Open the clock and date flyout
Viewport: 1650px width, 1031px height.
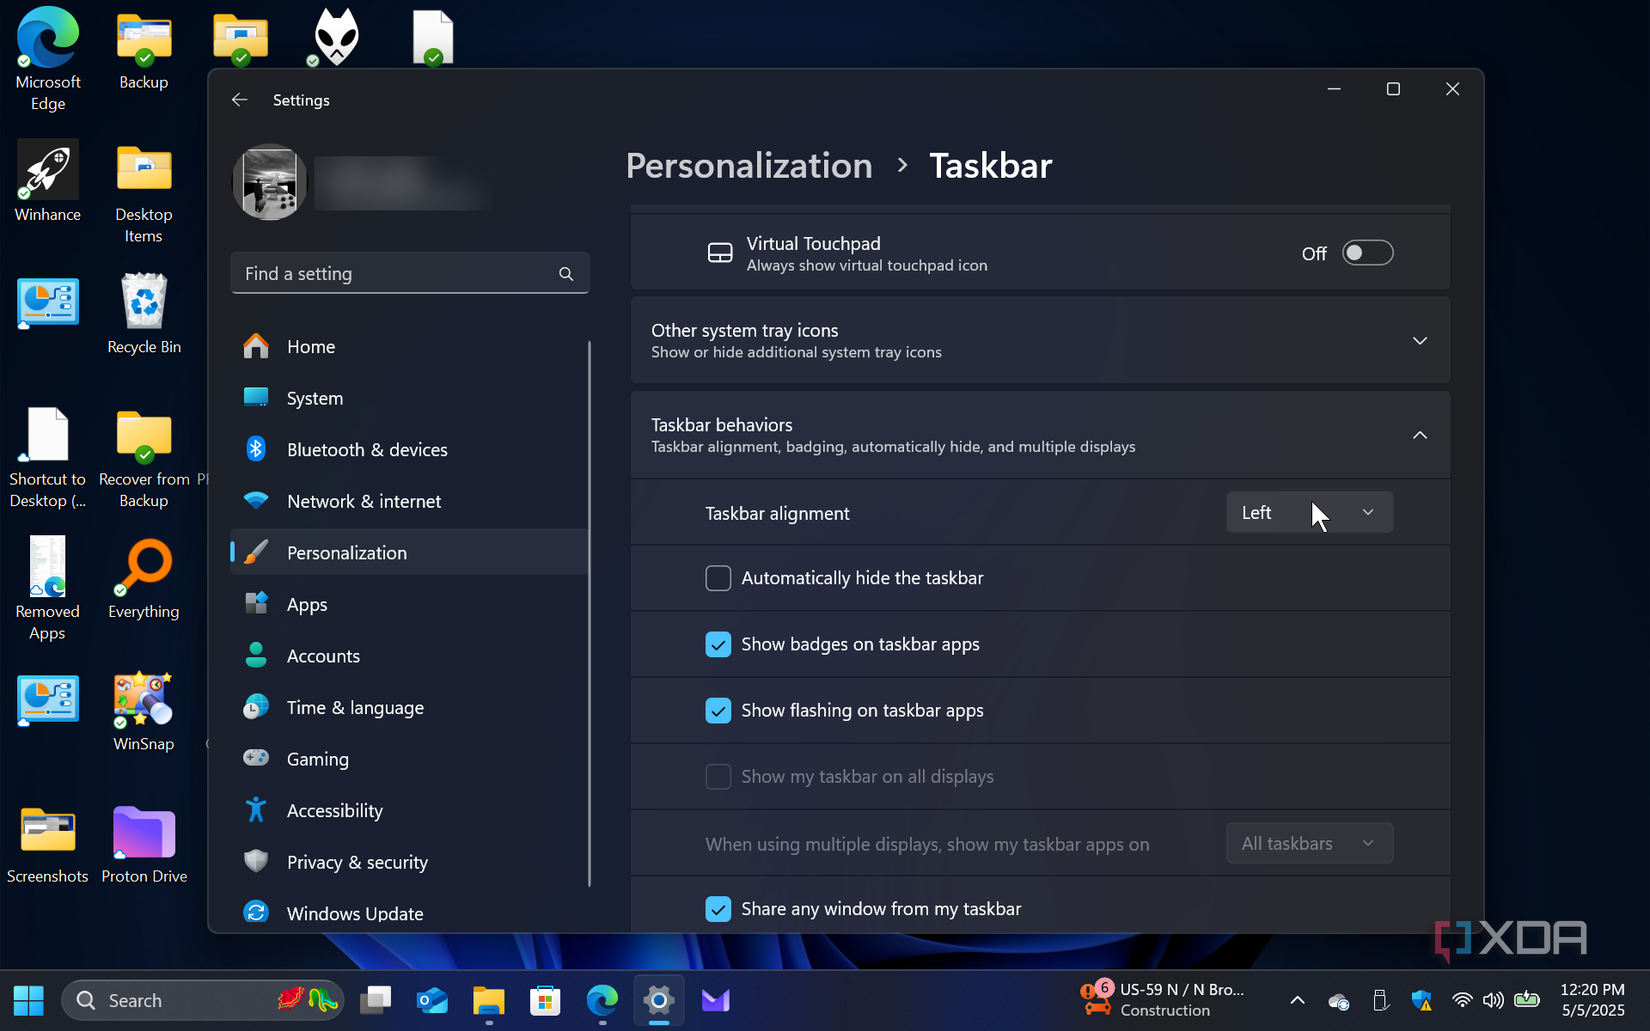click(1592, 1000)
